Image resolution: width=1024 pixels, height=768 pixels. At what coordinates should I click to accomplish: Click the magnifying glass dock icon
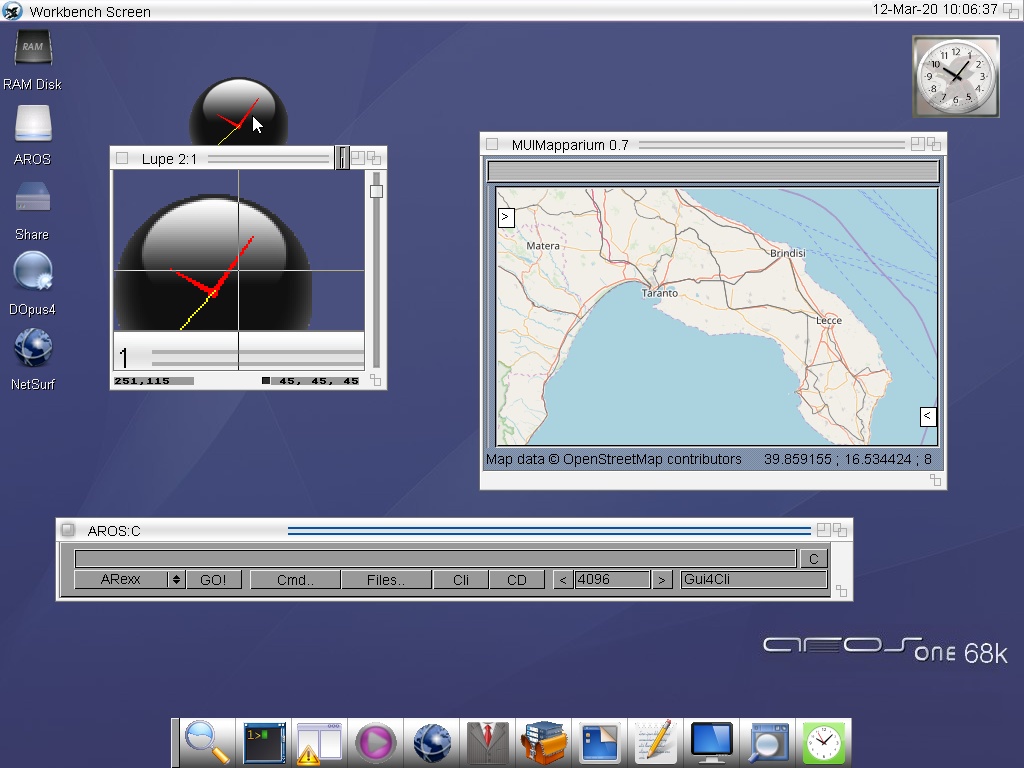(208, 743)
